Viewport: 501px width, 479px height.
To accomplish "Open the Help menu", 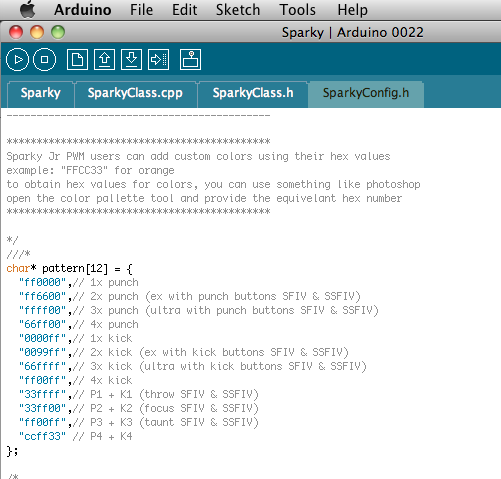I will [x=352, y=10].
